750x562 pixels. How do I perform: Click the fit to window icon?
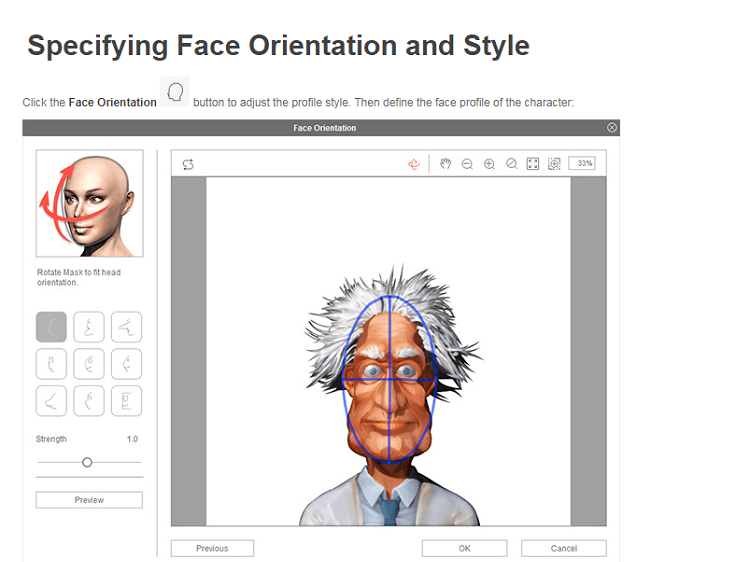(532, 164)
